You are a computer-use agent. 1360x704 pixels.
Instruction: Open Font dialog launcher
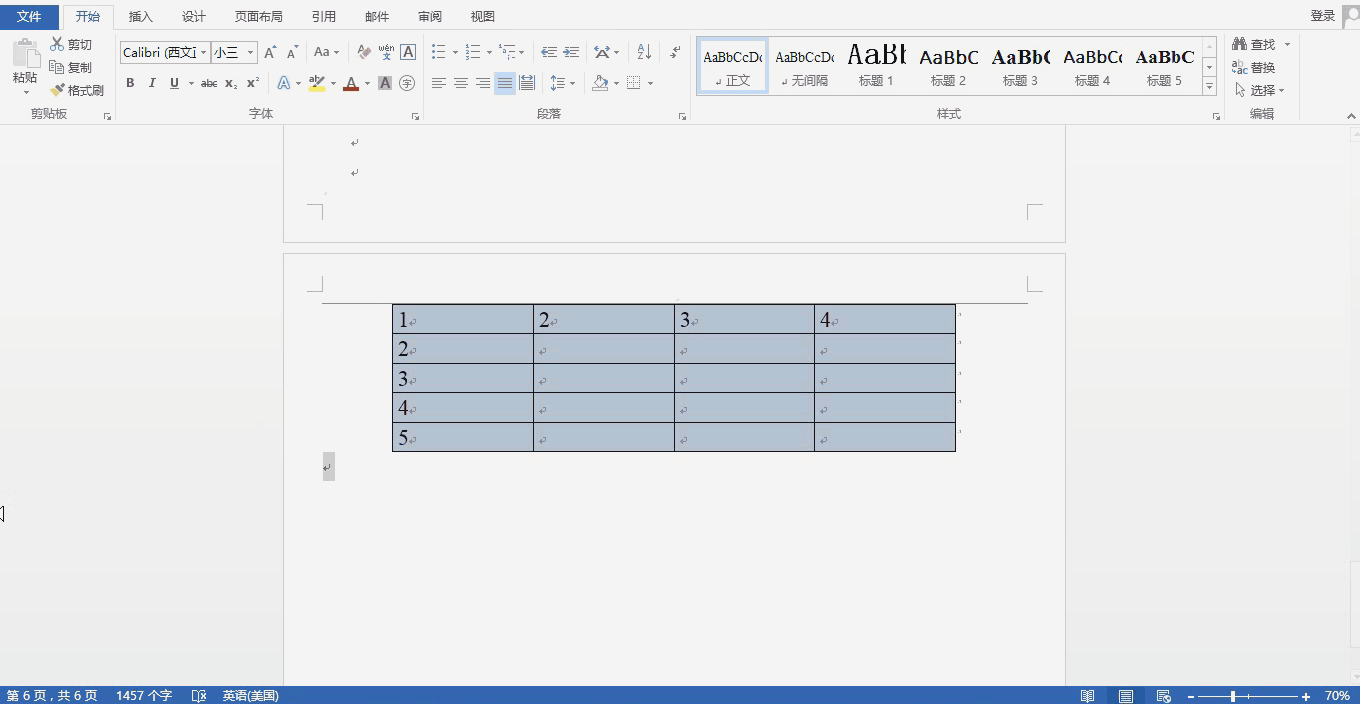415,117
